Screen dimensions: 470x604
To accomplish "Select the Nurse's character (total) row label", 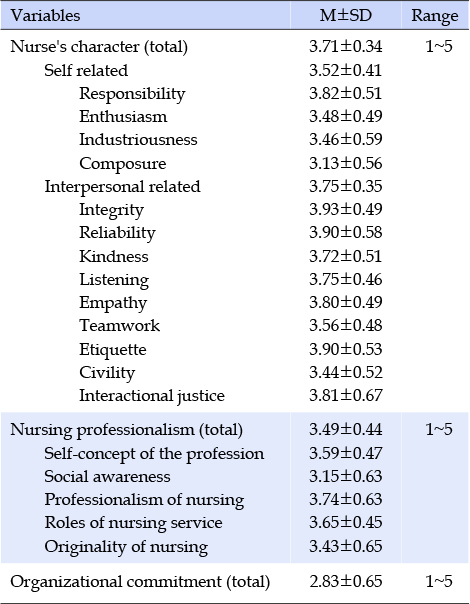I will coord(99,47).
